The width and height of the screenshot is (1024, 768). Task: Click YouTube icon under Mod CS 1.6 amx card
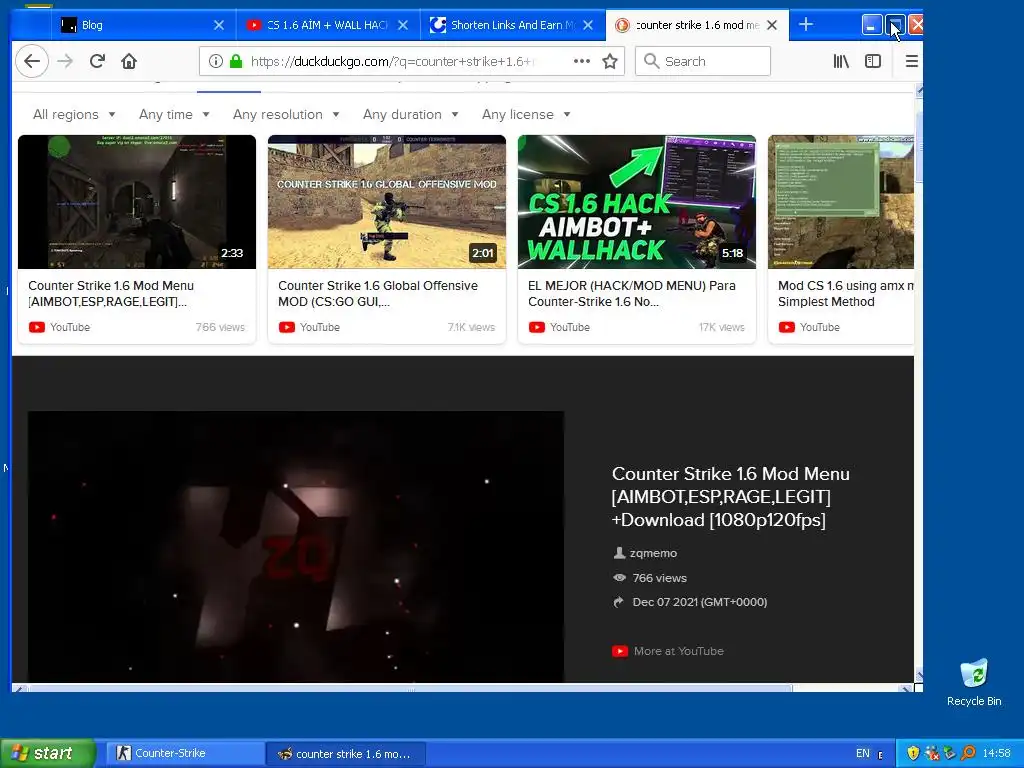tap(787, 327)
